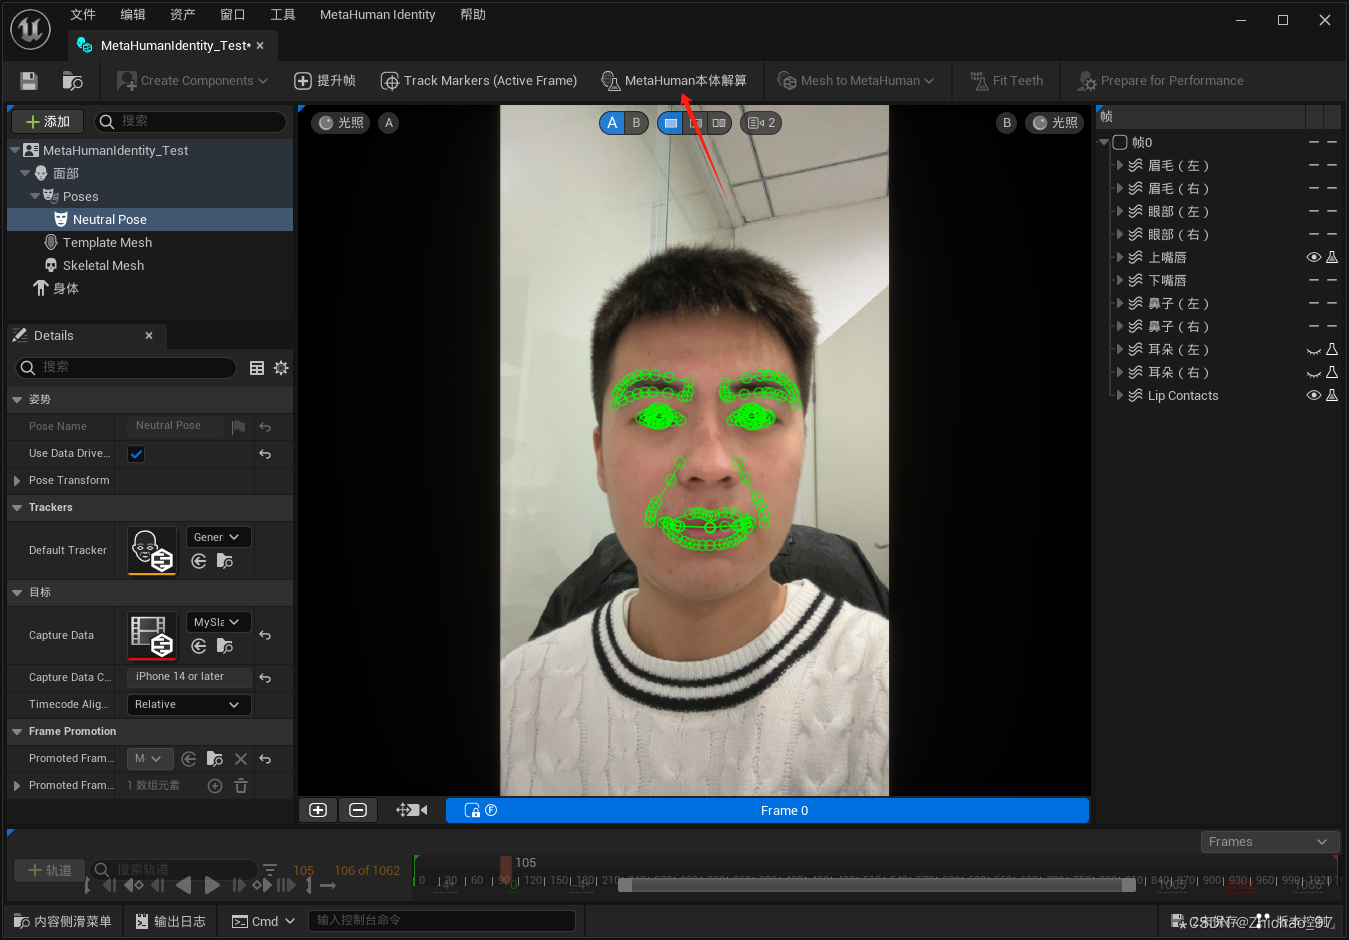Viewport: 1349px width, 940px height.
Task: Delete all Promoted Frames array elements
Action: 241,786
